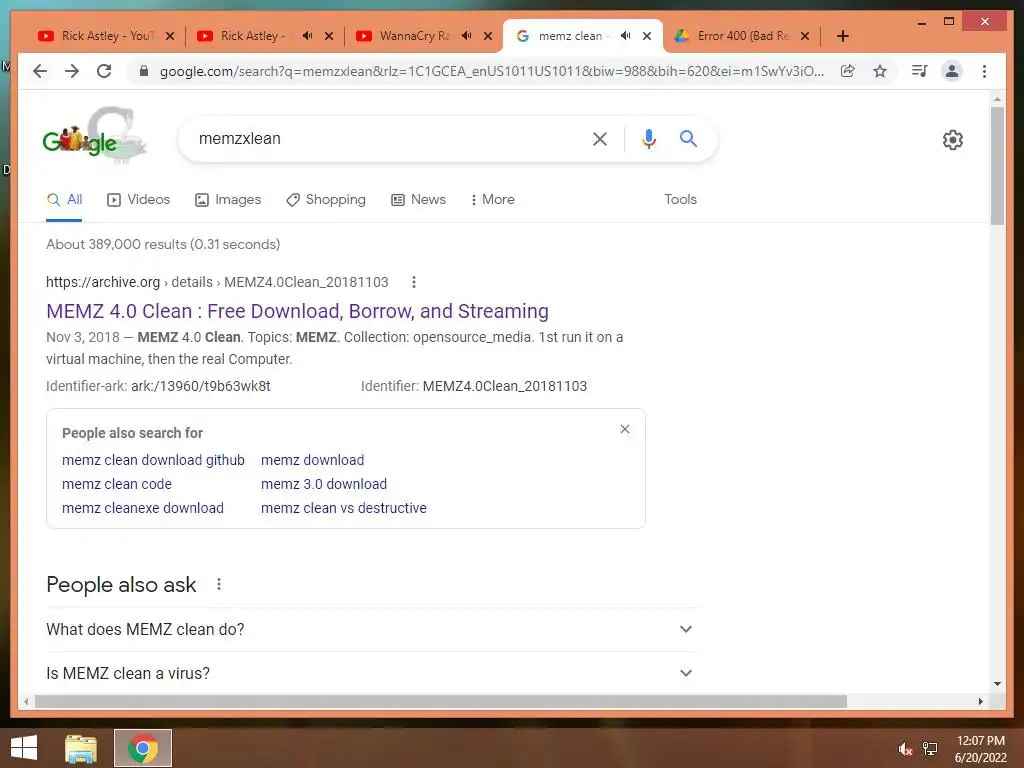The image size is (1024, 768).
Task: Search for memz clean vs destructive
Action: (344, 508)
